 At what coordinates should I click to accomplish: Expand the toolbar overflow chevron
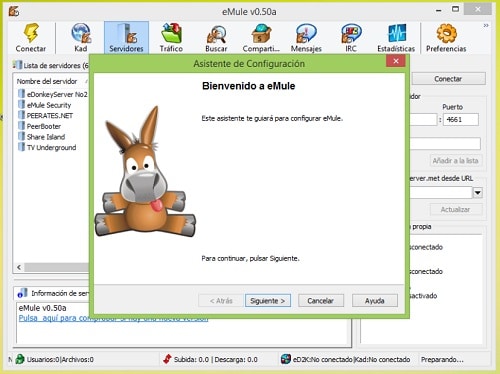486,25
